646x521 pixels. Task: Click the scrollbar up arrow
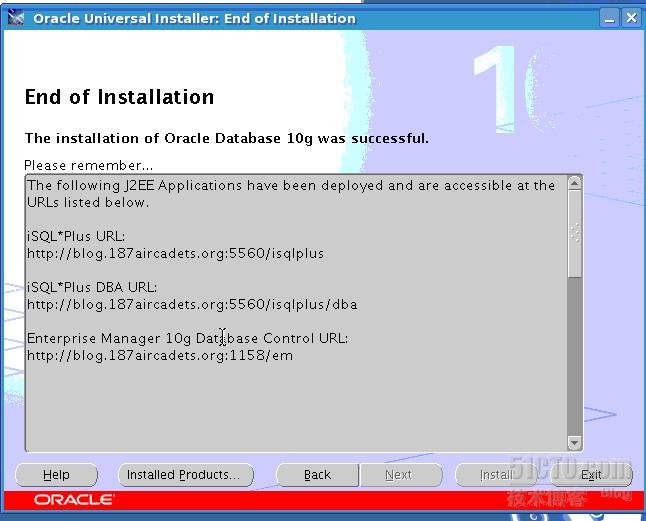point(574,183)
